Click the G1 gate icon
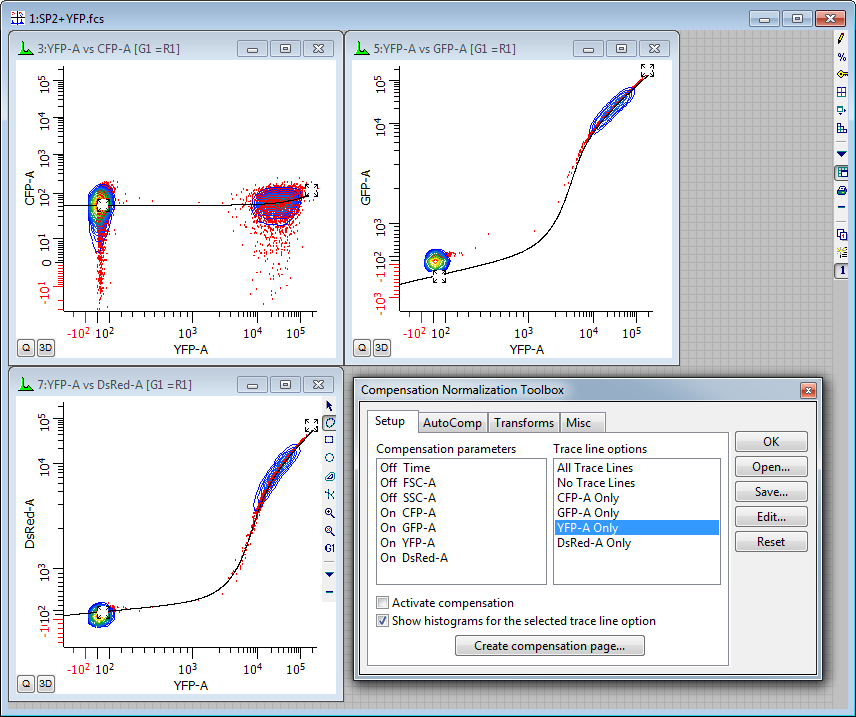856x717 pixels. [330, 548]
